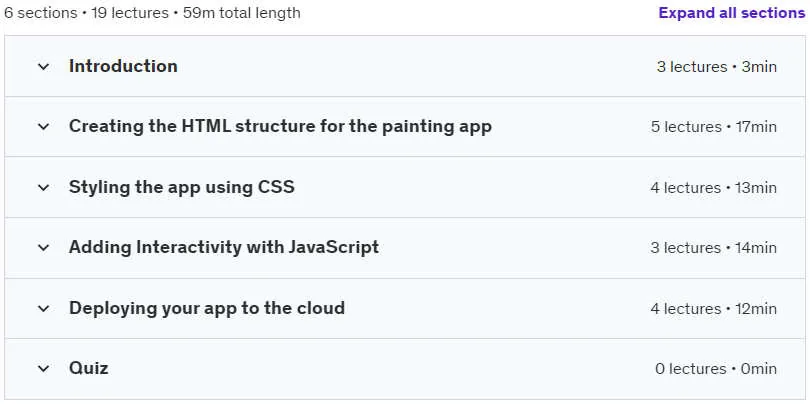Click chevron beside Creating the HTML structure
The height and width of the screenshot is (404, 810).
(x=43, y=127)
